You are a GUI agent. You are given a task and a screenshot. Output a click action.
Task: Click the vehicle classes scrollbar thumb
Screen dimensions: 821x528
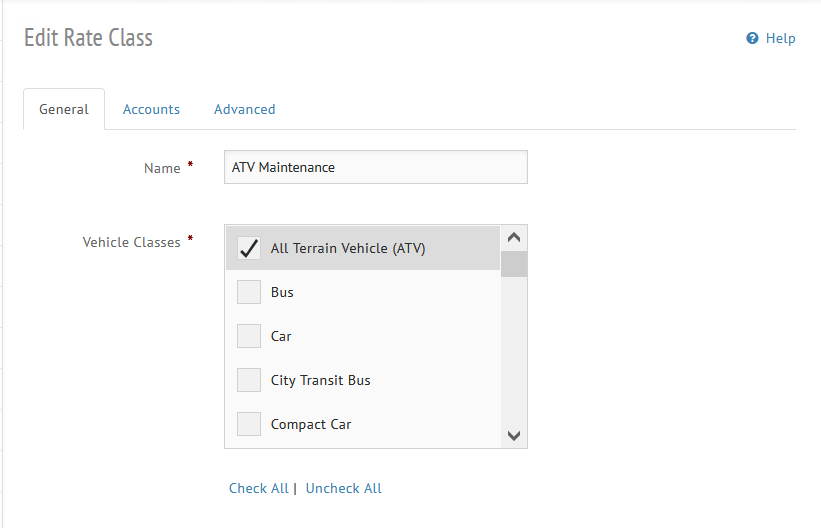pos(514,264)
